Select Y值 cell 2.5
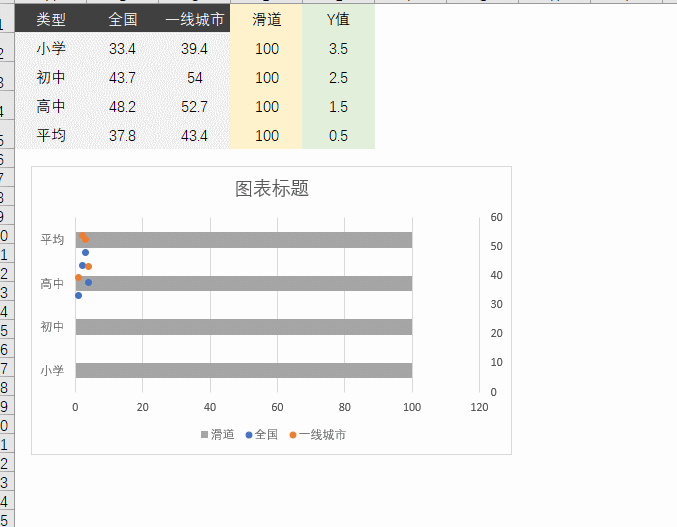This screenshot has width=677, height=527. coord(338,77)
